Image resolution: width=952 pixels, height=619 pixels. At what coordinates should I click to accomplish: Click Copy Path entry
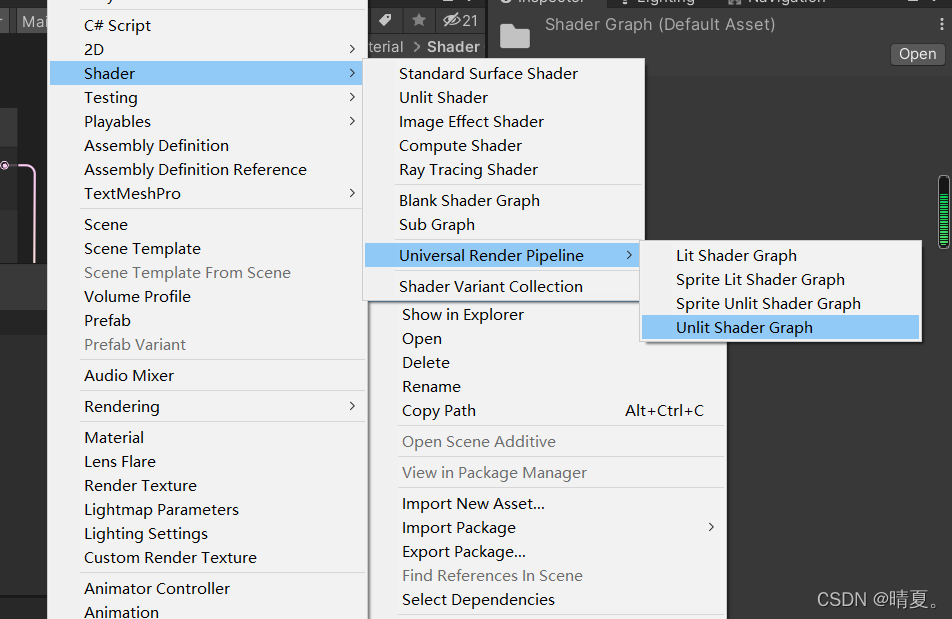pos(546,411)
